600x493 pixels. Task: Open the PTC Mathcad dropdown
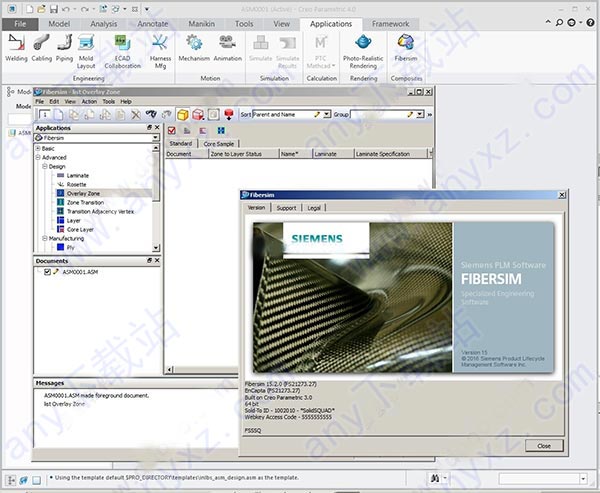(321, 51)
